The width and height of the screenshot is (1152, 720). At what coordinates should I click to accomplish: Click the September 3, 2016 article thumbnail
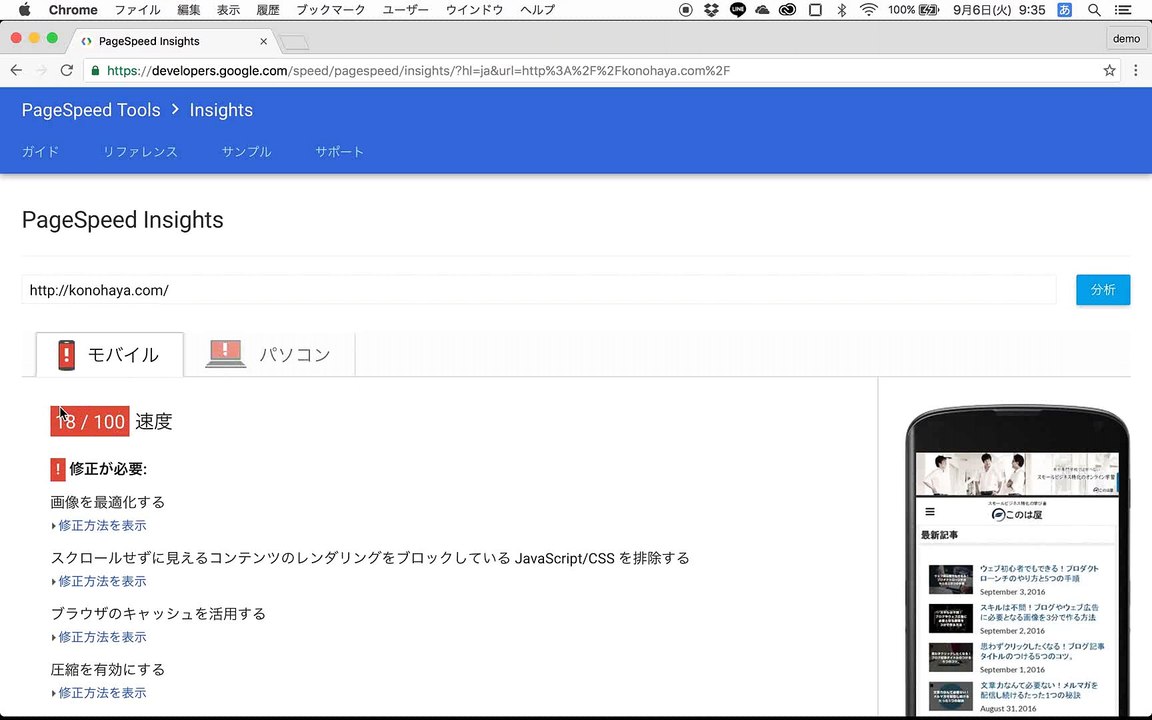(951, 580)
